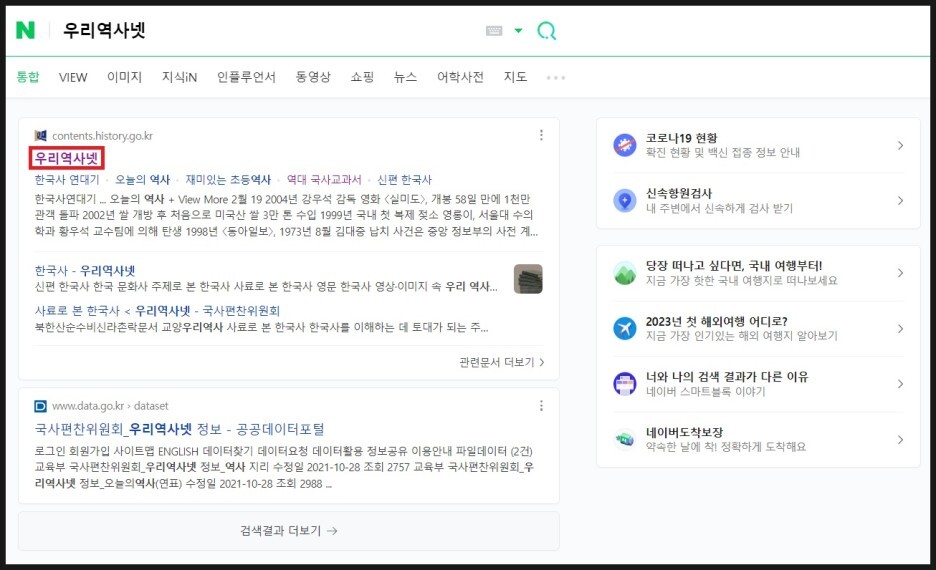Open the 인플루언서 tab
Screen dimensions: 936x570
[246, 77]
